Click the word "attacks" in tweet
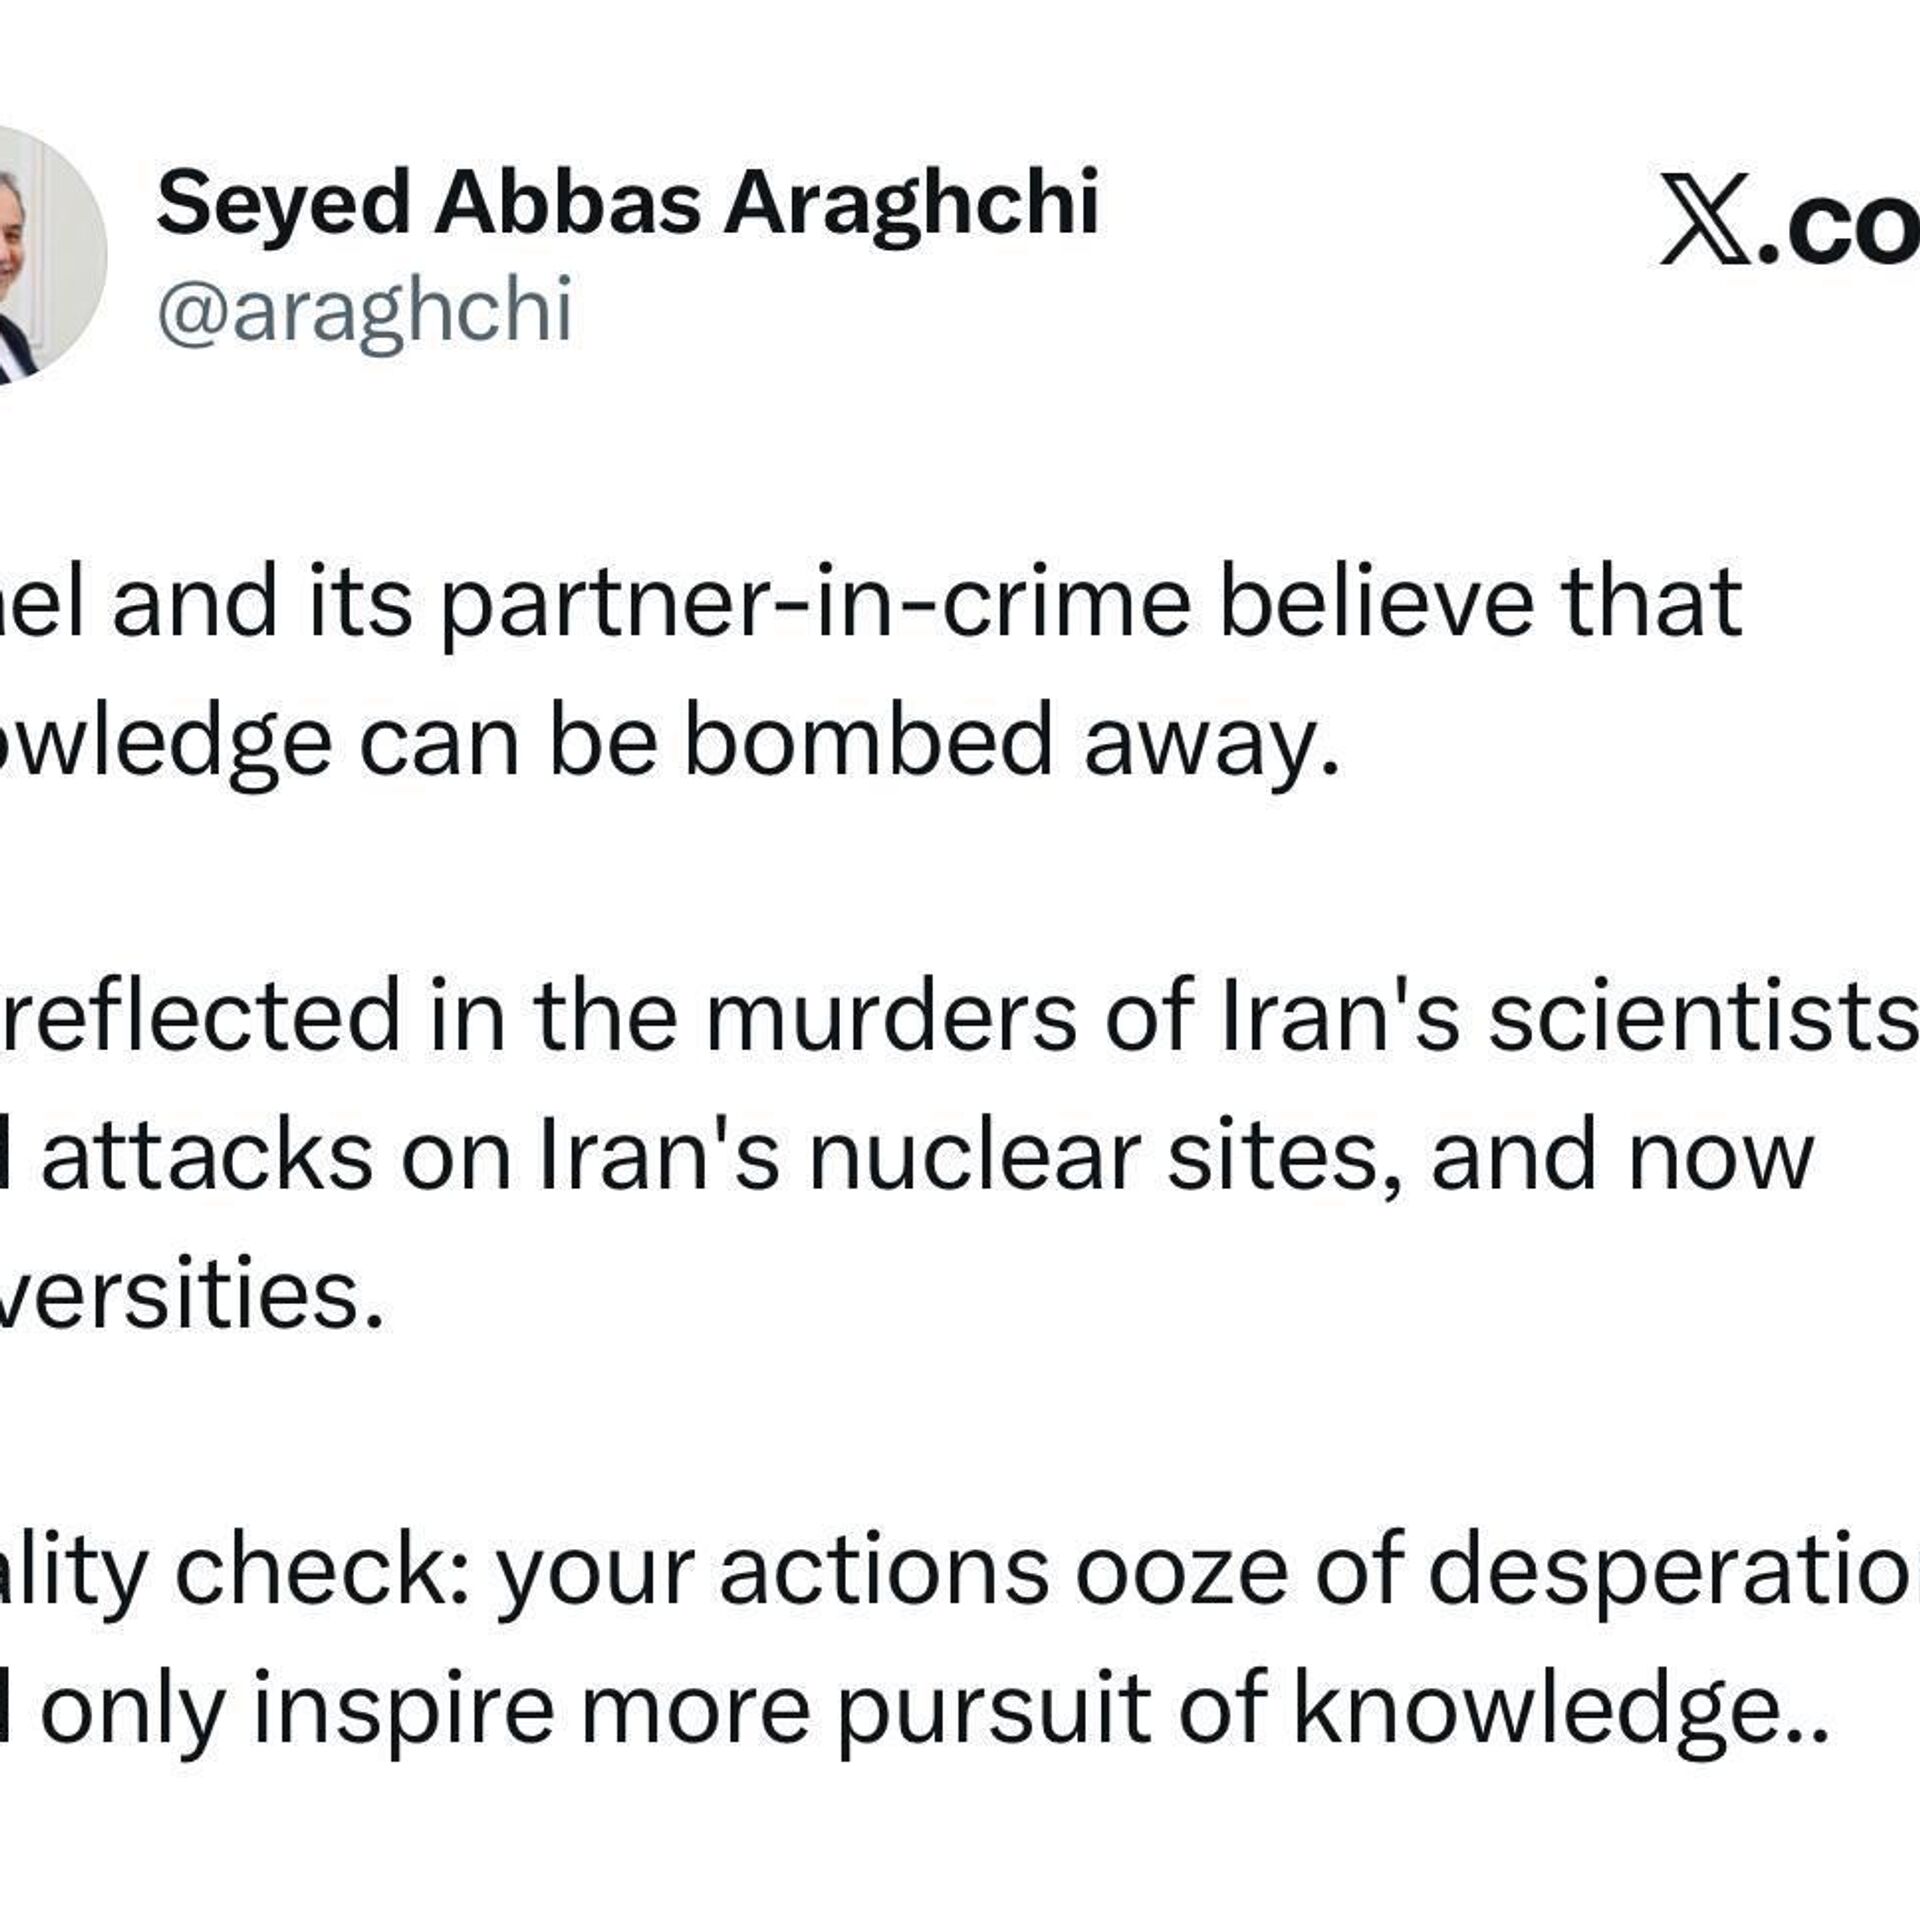The height and width of the screenshot is (1918, 1920). tap(207, 1158)
